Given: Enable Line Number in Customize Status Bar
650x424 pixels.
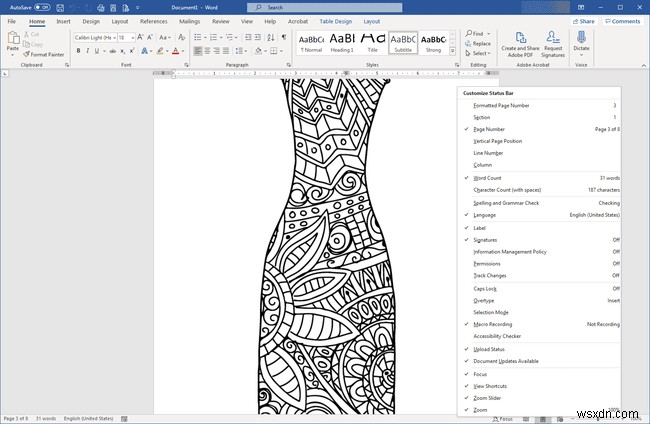Looking at the screenshot, I should pyautogui.click(x=489, y=153).
